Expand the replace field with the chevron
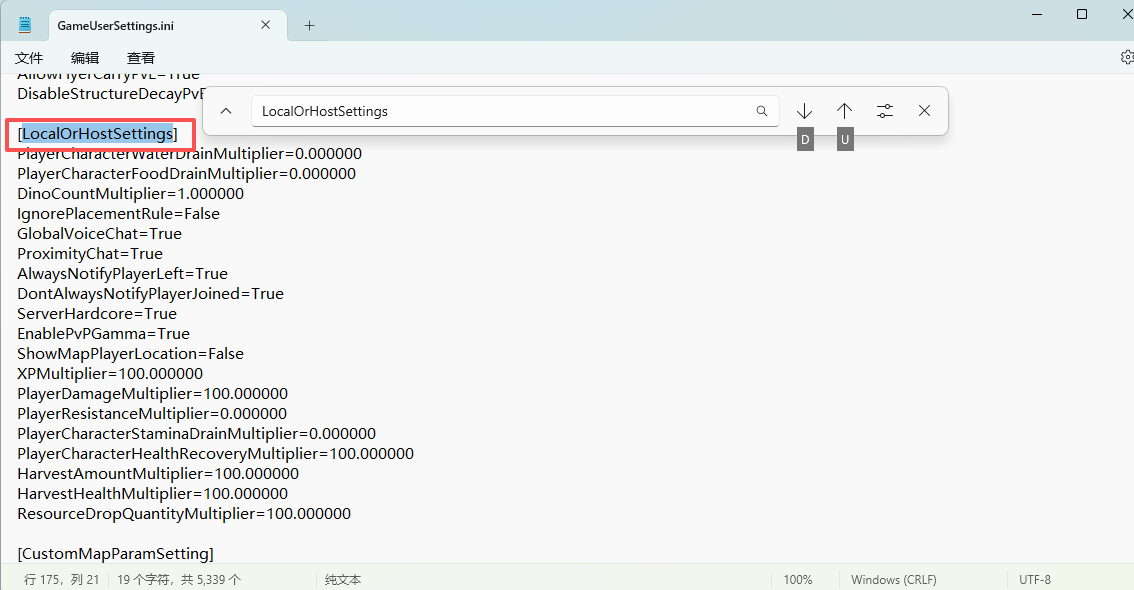1134x590 pixels. pyautogui.click(x=226, y=111)
